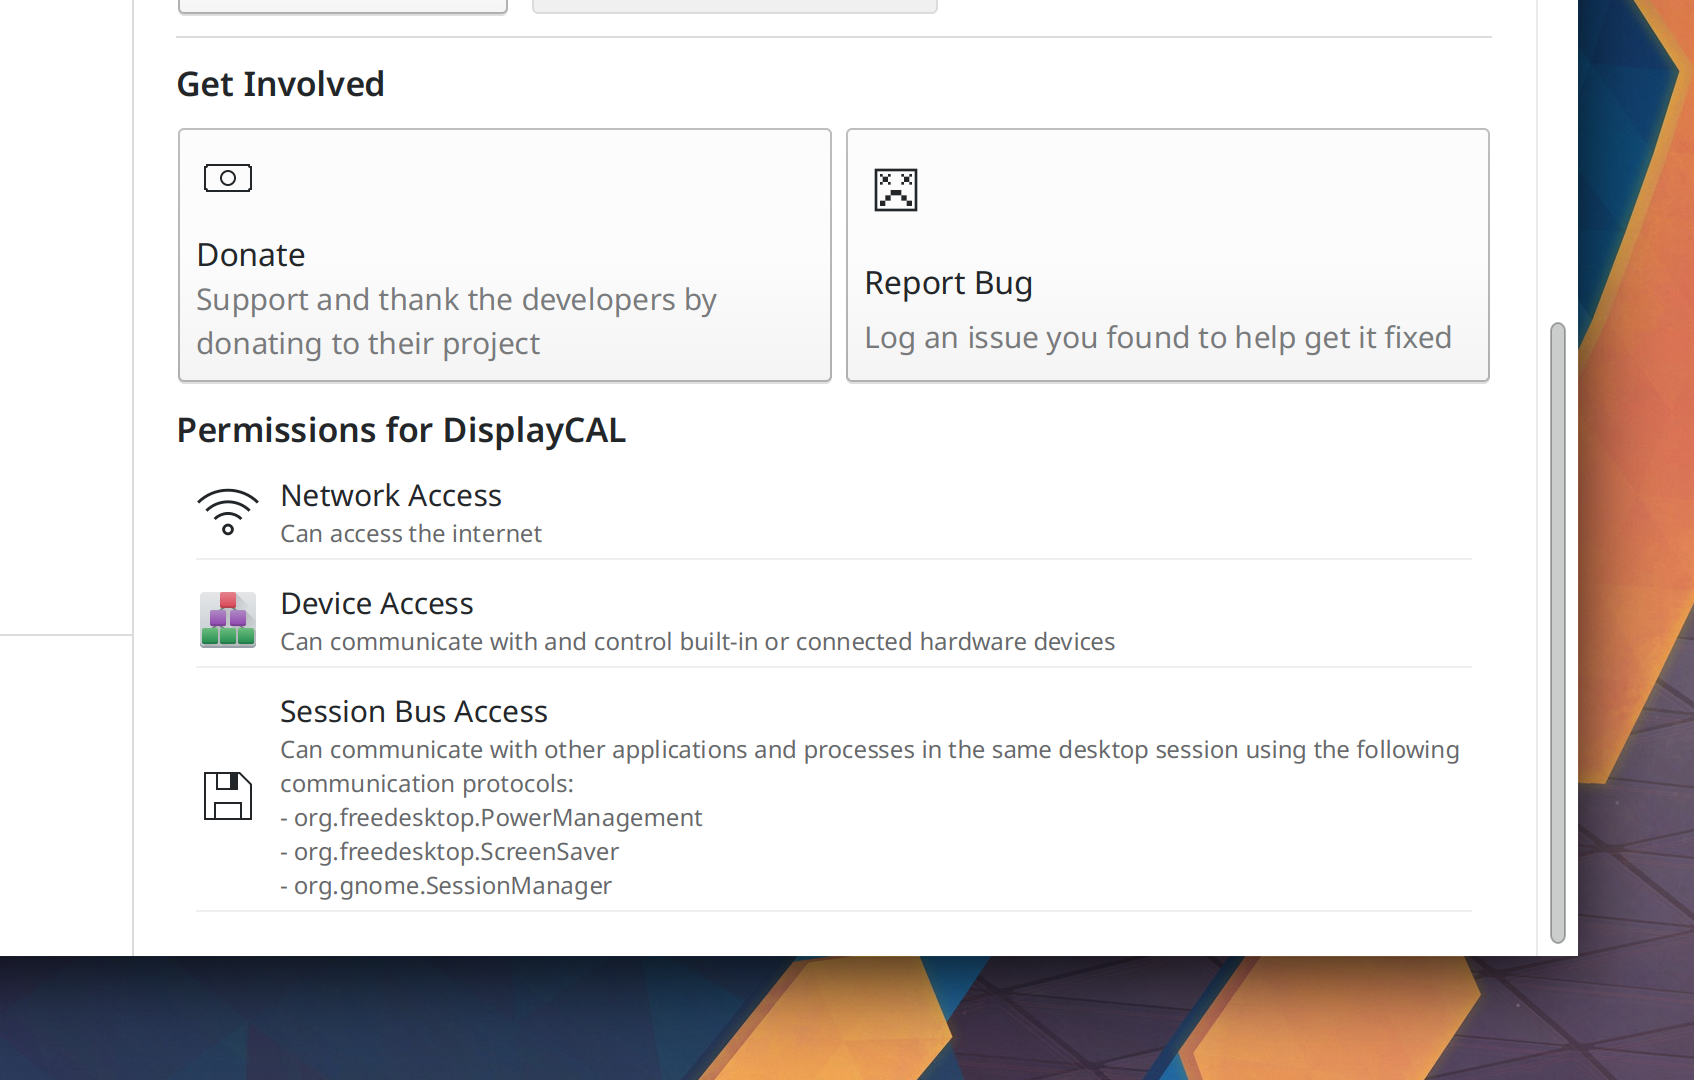Viewport: 1694px width, 1080px height.
Task: Select the Device Access permission label
Action: point(377,604)
